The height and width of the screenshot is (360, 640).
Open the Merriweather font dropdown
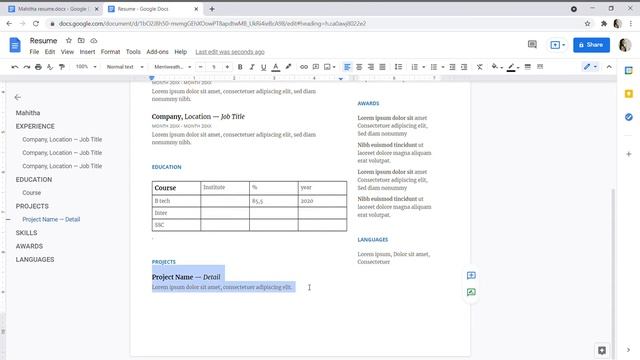173,67
